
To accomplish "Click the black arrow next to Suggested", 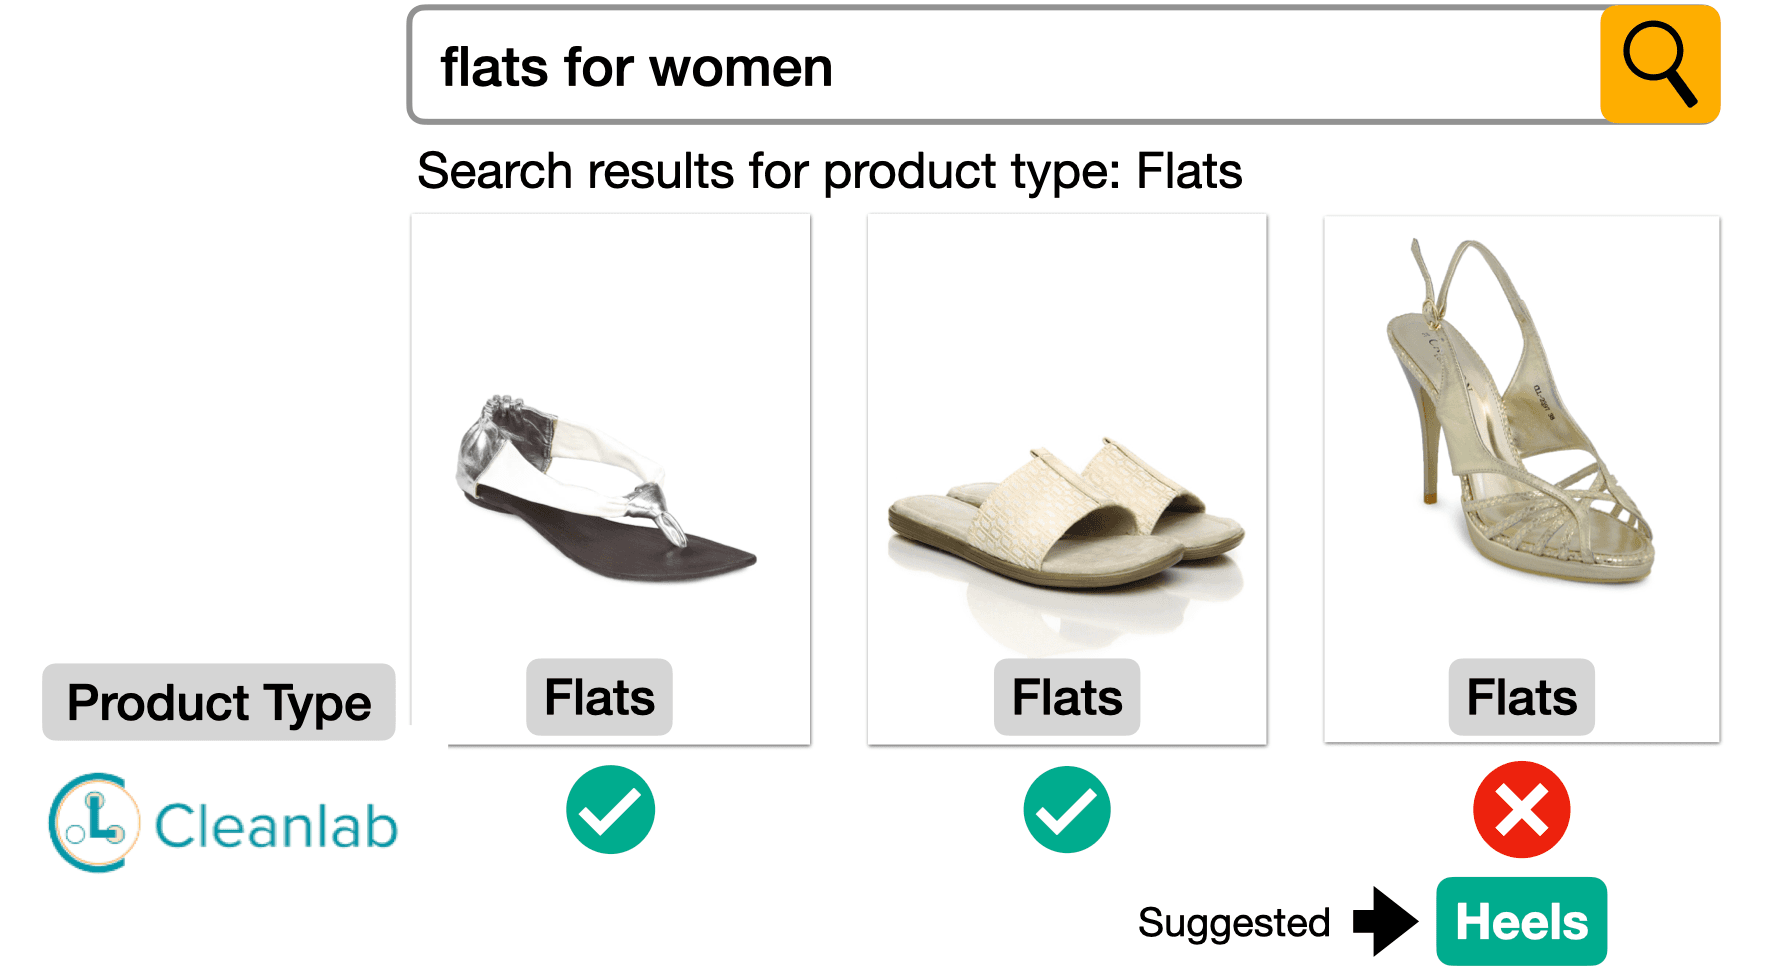I will 1385,921.
